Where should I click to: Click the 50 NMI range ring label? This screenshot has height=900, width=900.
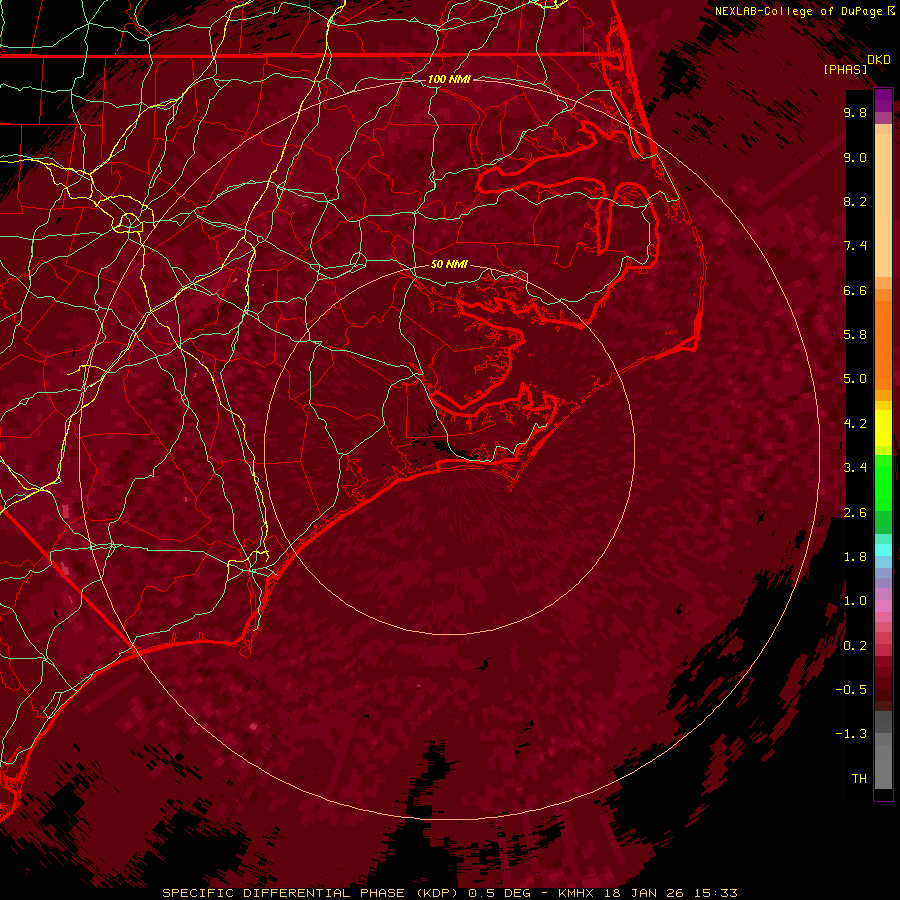(x=449, y=264)
